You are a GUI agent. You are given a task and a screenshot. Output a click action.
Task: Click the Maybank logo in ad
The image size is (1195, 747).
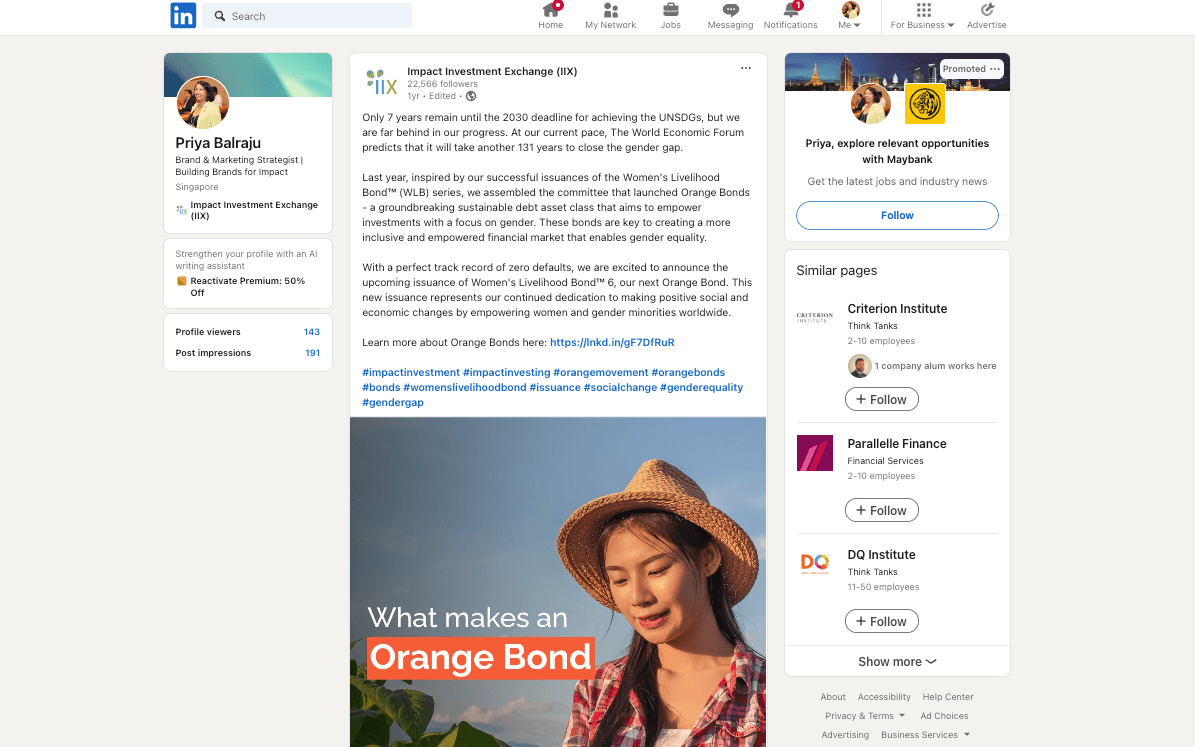pos(924,104)
